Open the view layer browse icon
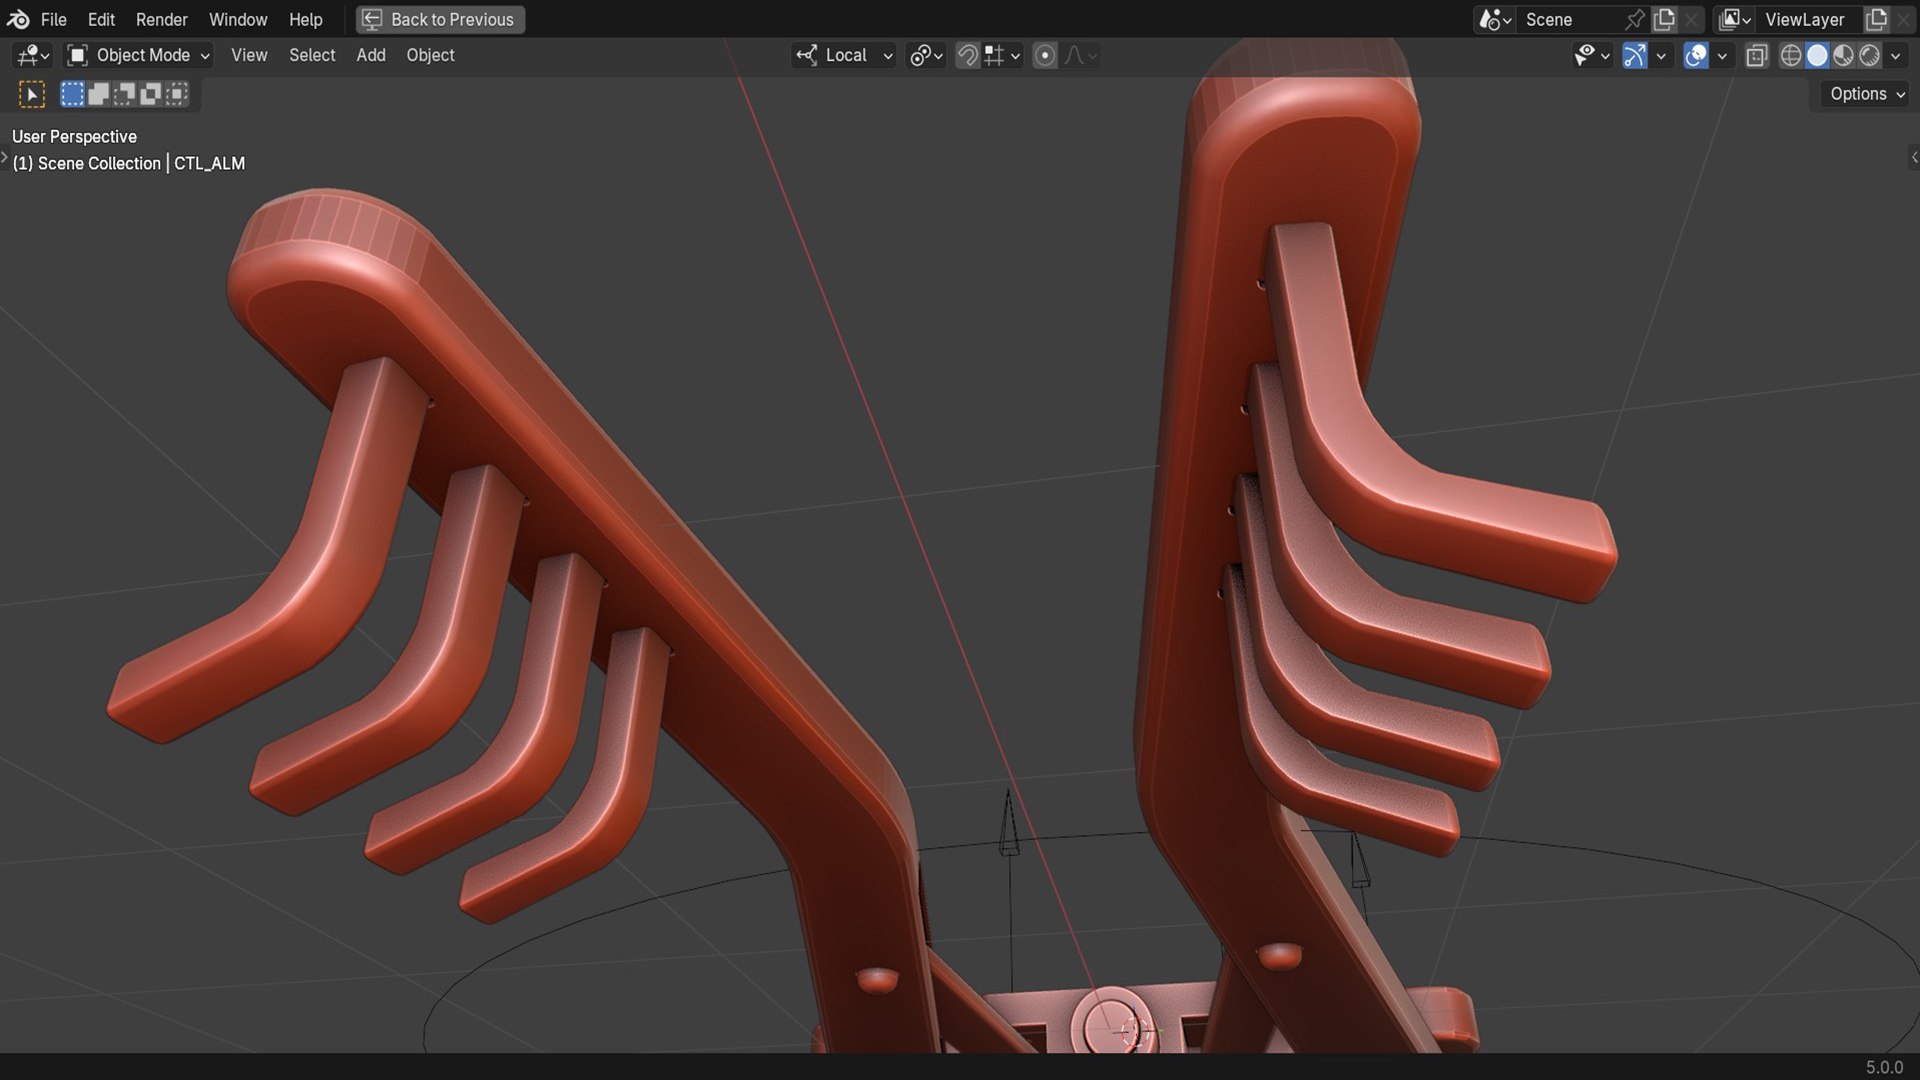Image resolution: width=1920 pixels, height=1080 pixels. pyautogui.click(x=1735, y=19)
